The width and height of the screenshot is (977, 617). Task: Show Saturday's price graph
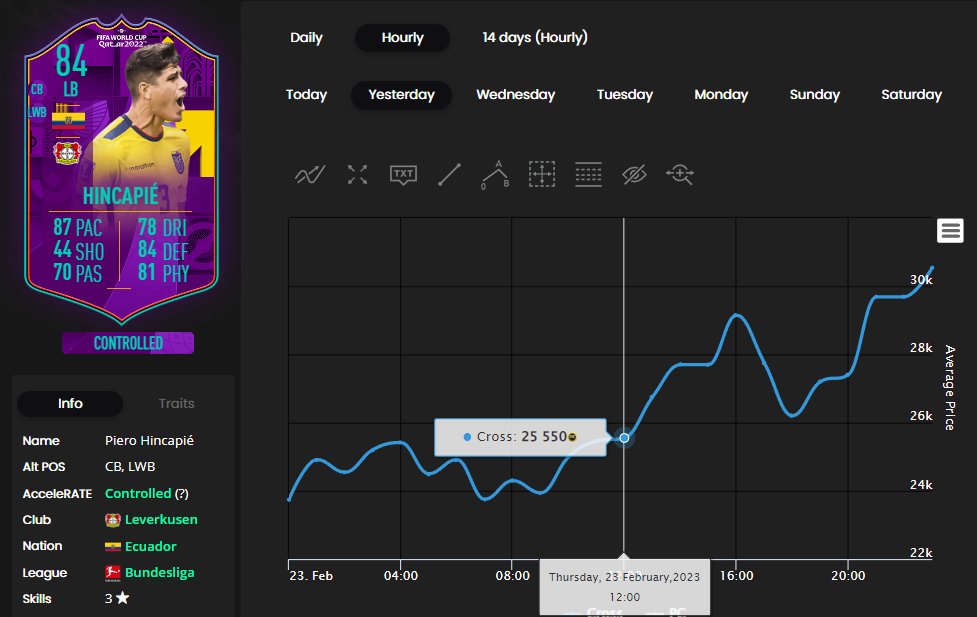[x=911, y=95]
